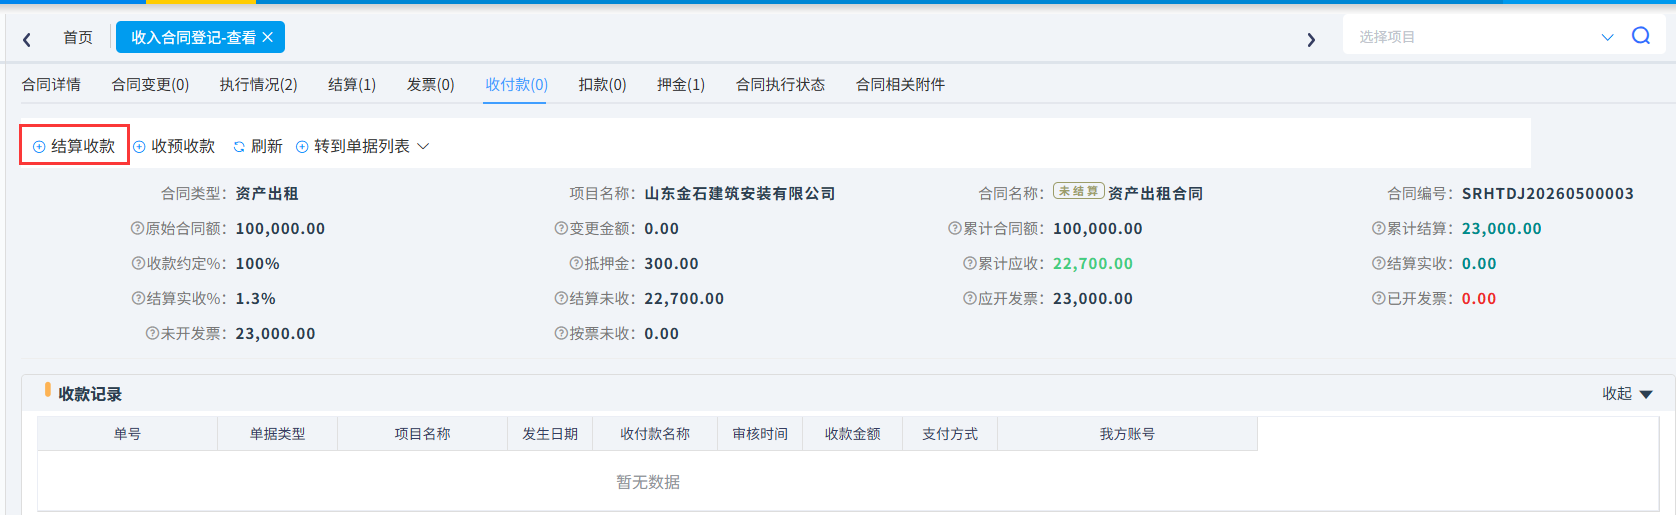1676x515 pixels.
Task: Click the 未结算 status tag
Action: [x=1078, y=191]
